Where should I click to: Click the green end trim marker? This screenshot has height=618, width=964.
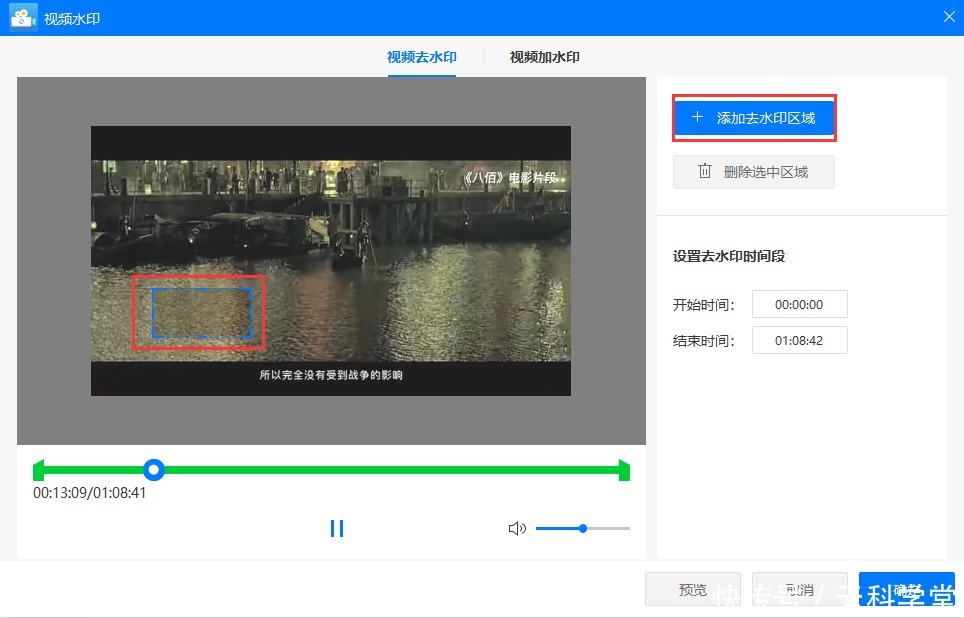click(625, 470)
